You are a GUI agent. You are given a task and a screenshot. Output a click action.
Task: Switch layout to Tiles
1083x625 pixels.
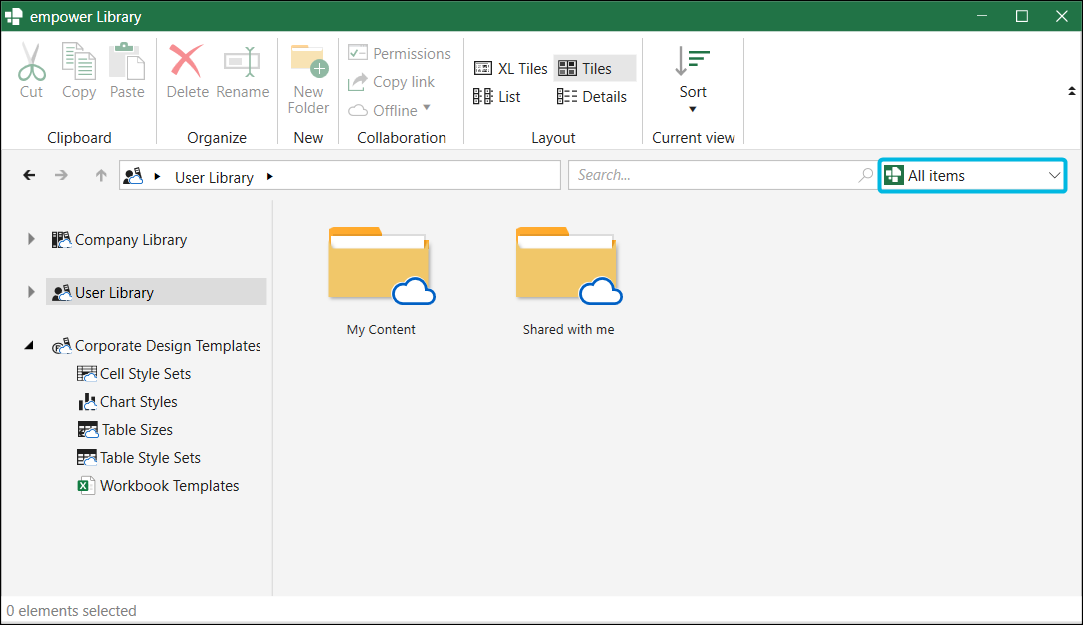pos(594,68)
